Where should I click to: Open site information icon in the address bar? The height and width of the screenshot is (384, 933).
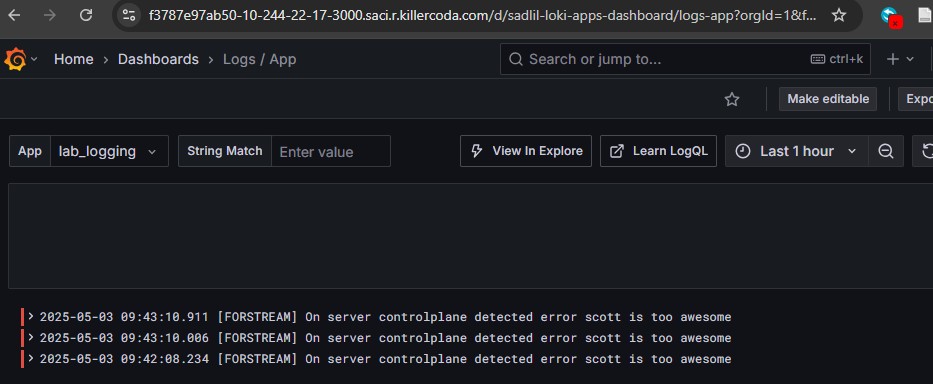[x=128, y=15]
